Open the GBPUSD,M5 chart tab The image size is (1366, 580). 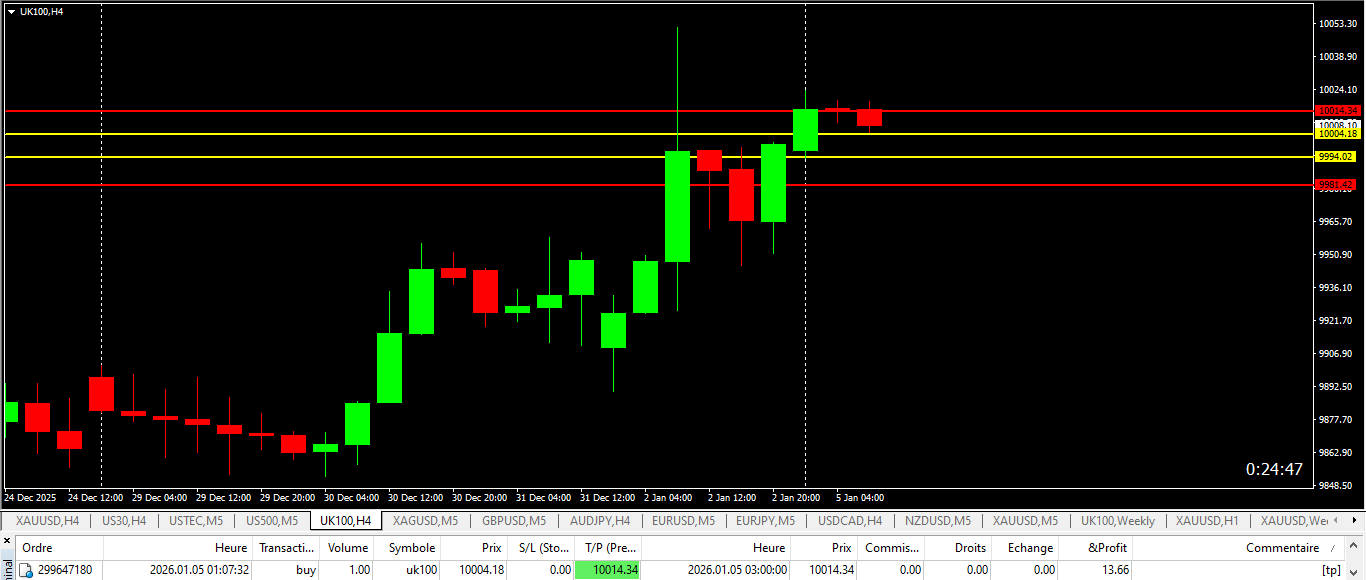[513, 521]
